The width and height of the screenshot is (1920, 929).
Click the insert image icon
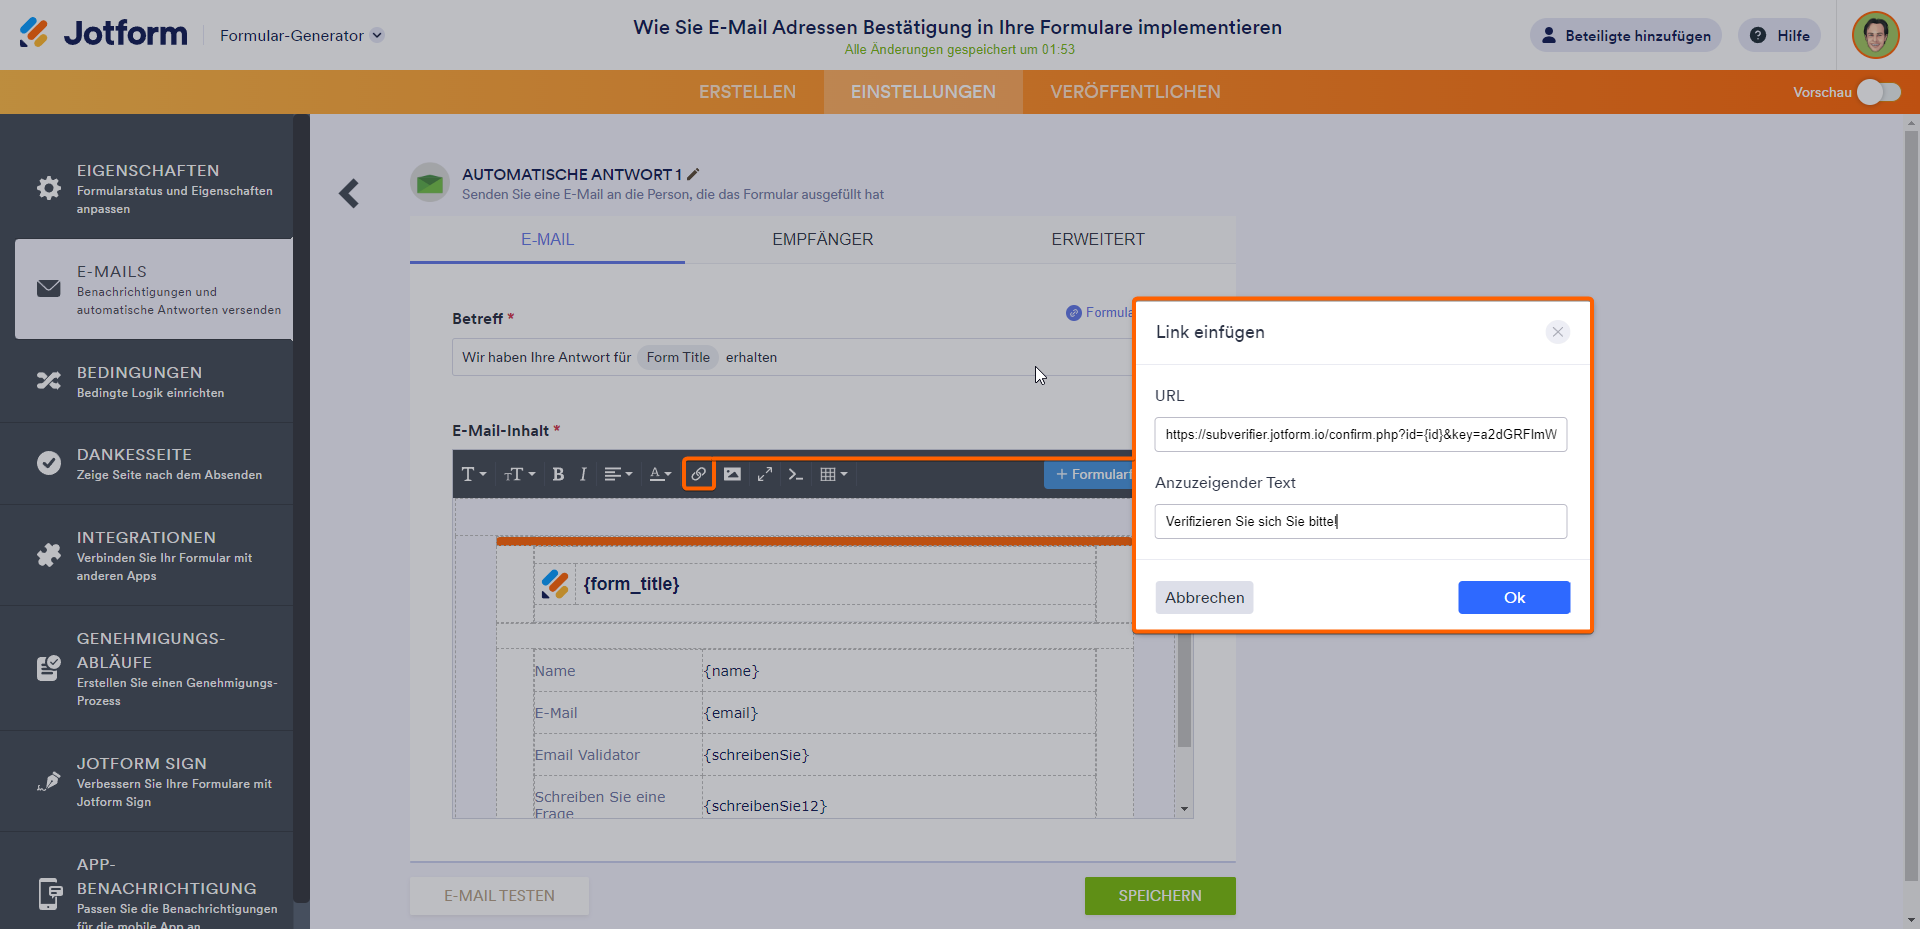[733, 474]
